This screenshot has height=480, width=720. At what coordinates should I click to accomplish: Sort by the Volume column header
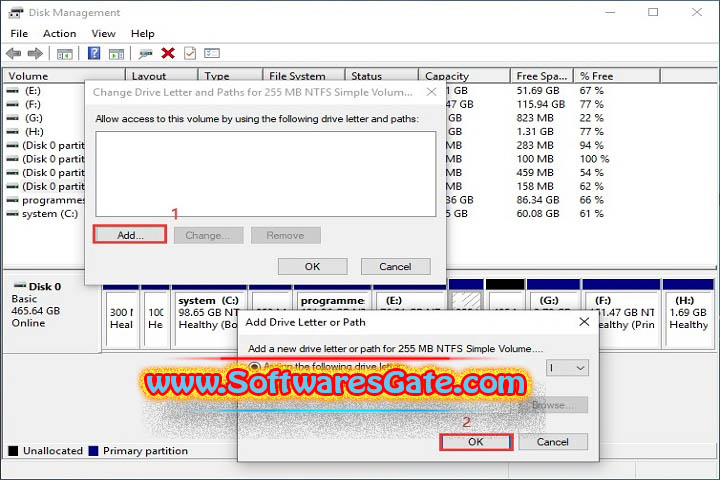coord(64,76)
